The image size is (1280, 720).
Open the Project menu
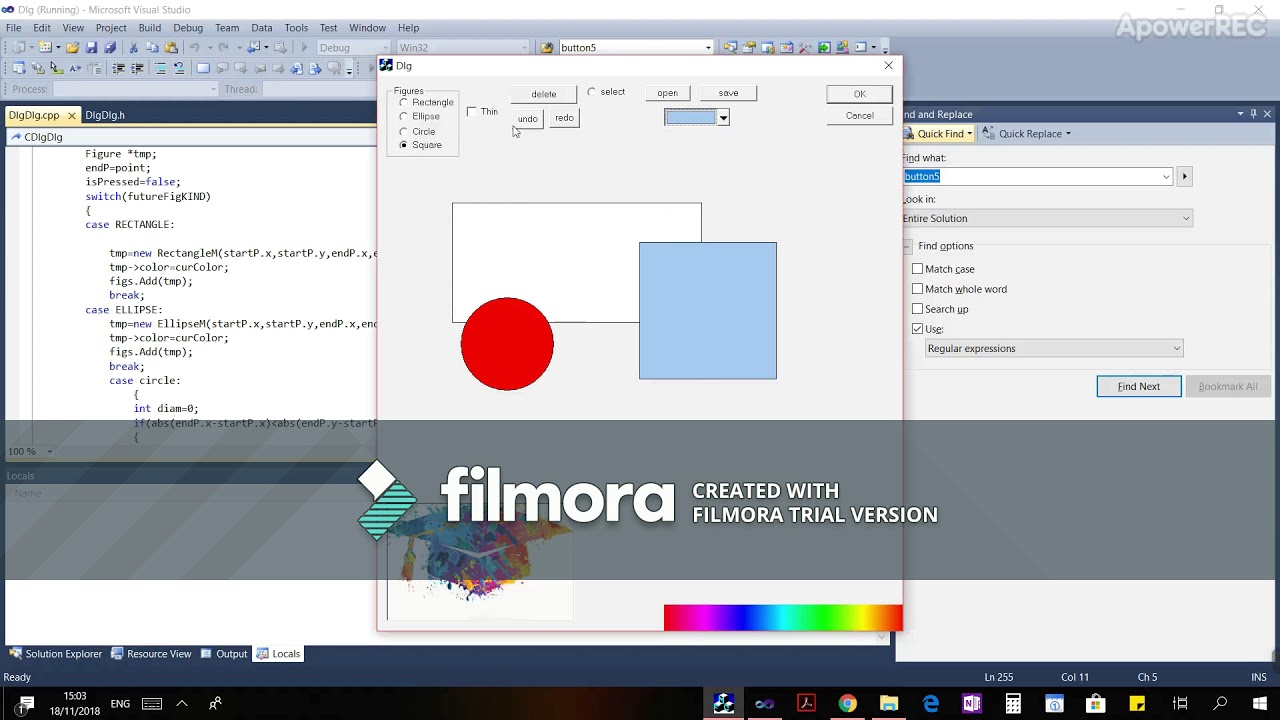(x=111, y=28)
